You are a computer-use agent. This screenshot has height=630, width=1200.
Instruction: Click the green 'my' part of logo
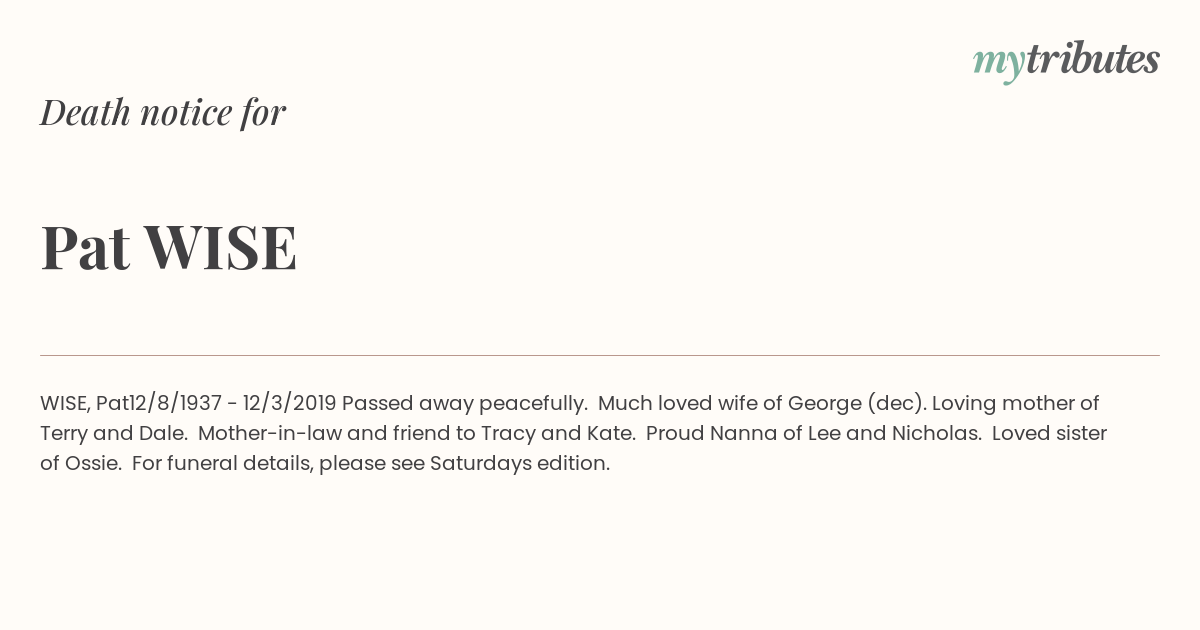[998, 64]
